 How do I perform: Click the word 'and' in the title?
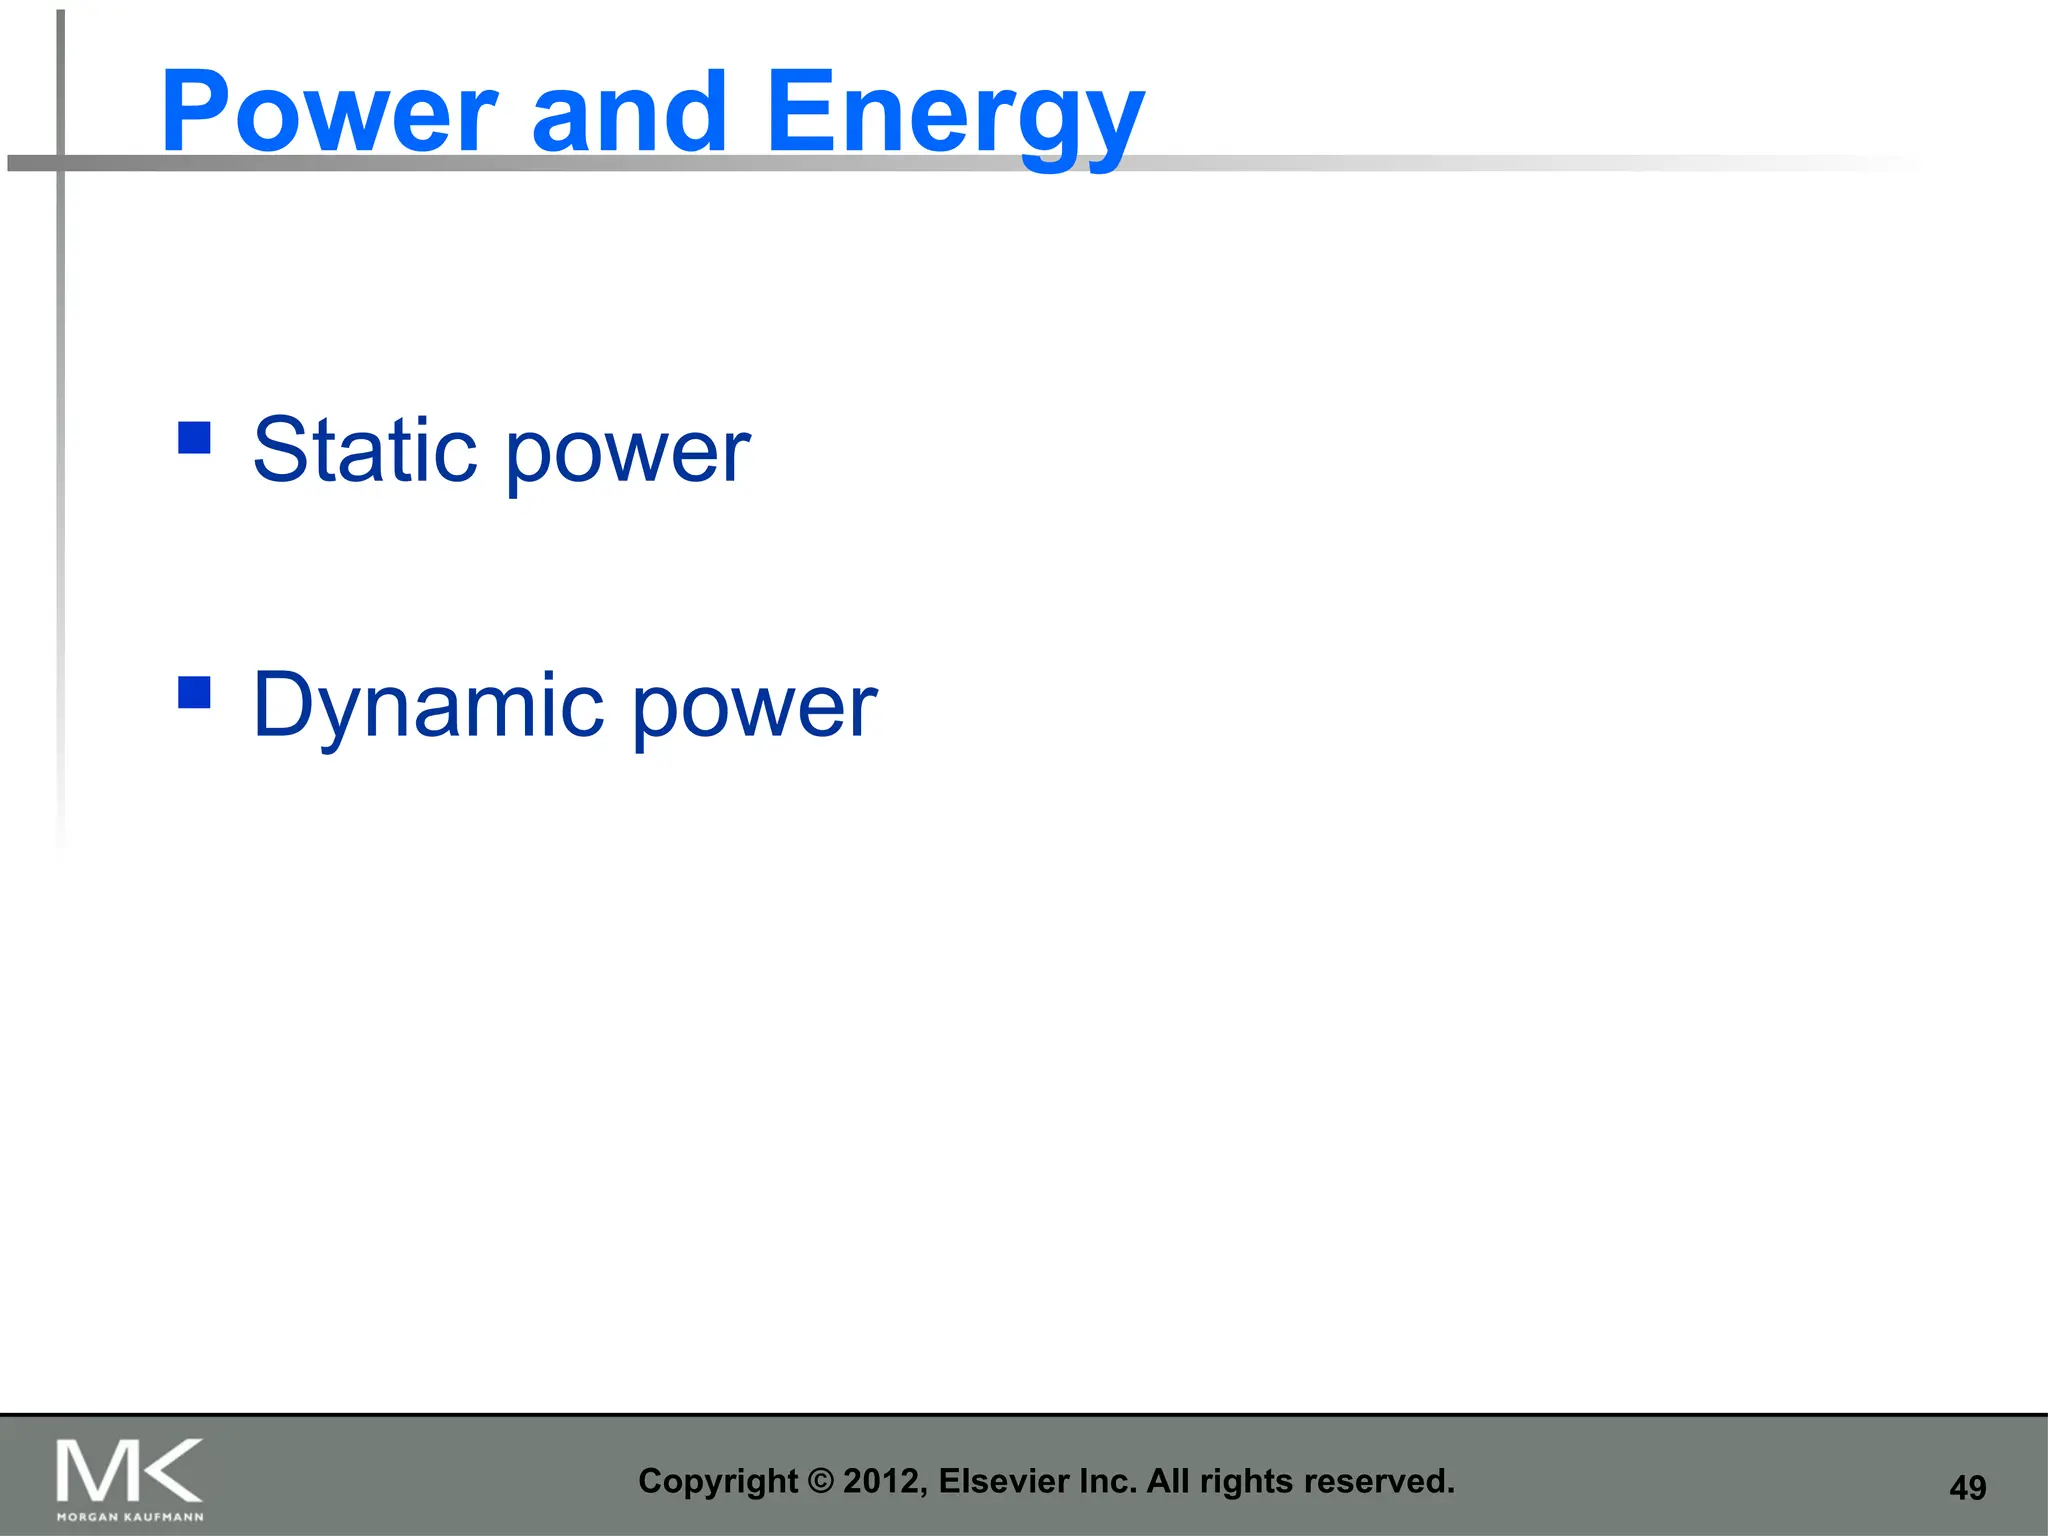coord(629,112)
